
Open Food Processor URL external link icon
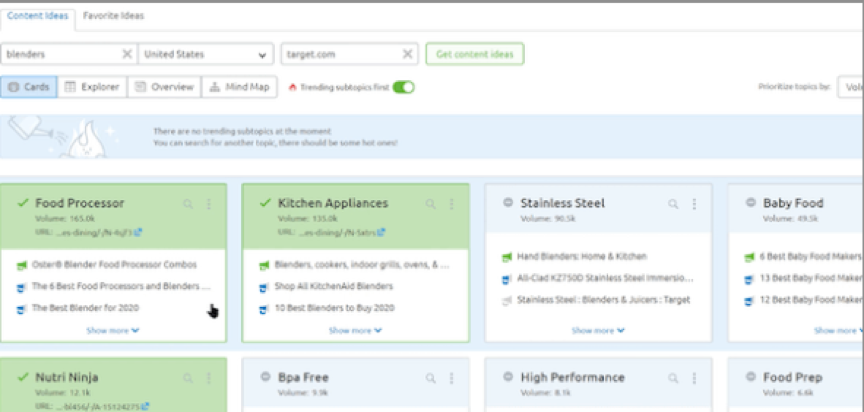[138, 232]
